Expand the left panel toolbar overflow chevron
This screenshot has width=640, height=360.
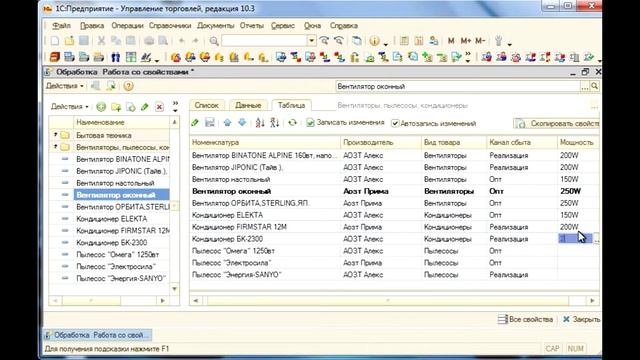coord(175,107)
